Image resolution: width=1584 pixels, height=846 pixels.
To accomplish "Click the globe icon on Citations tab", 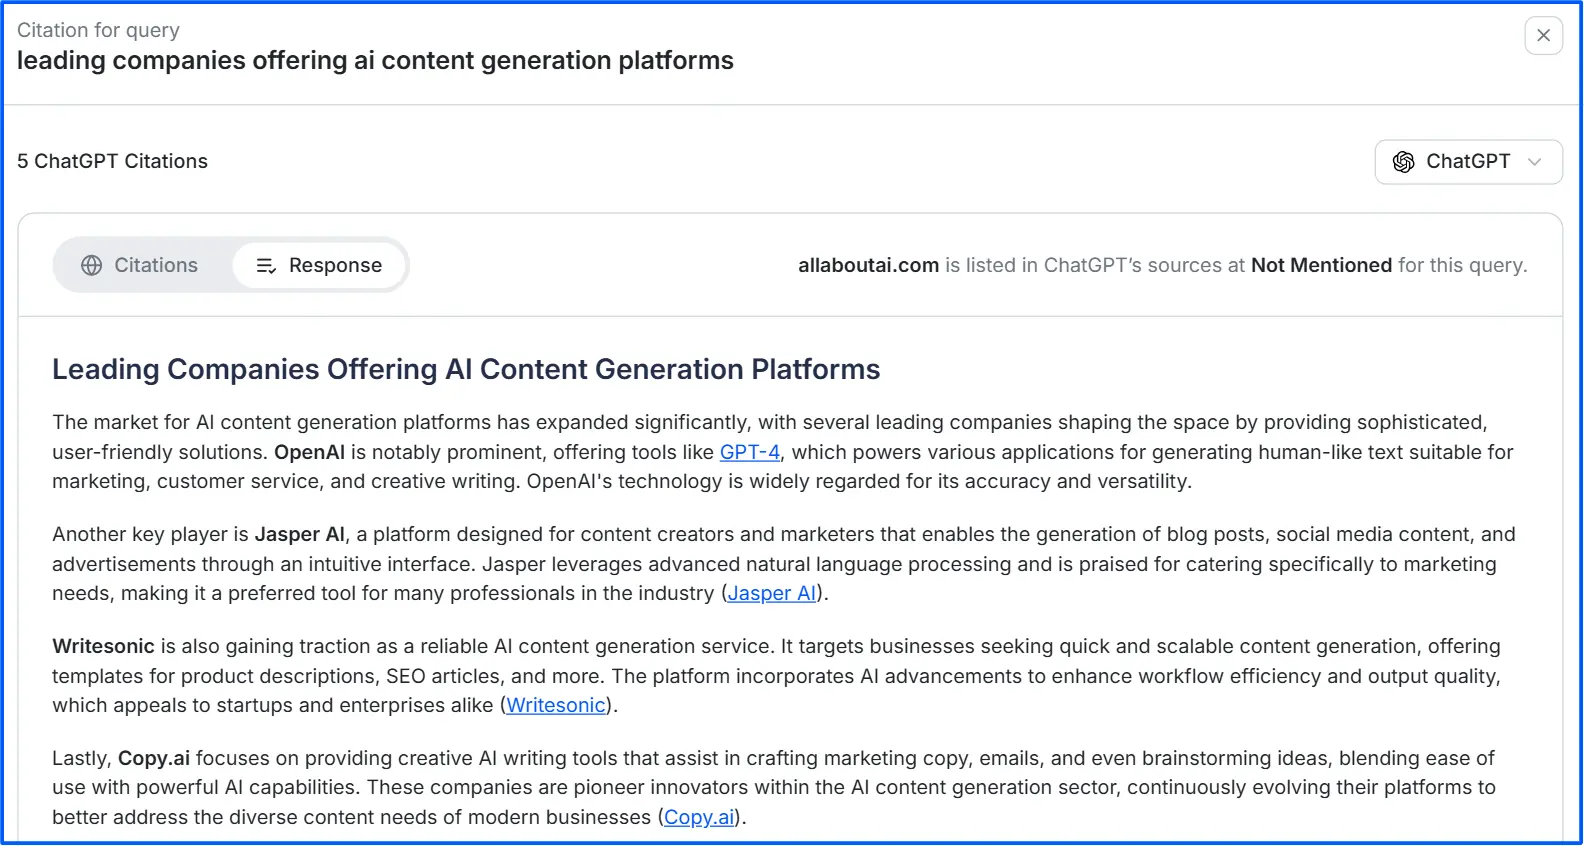I will tap(92, 265).
